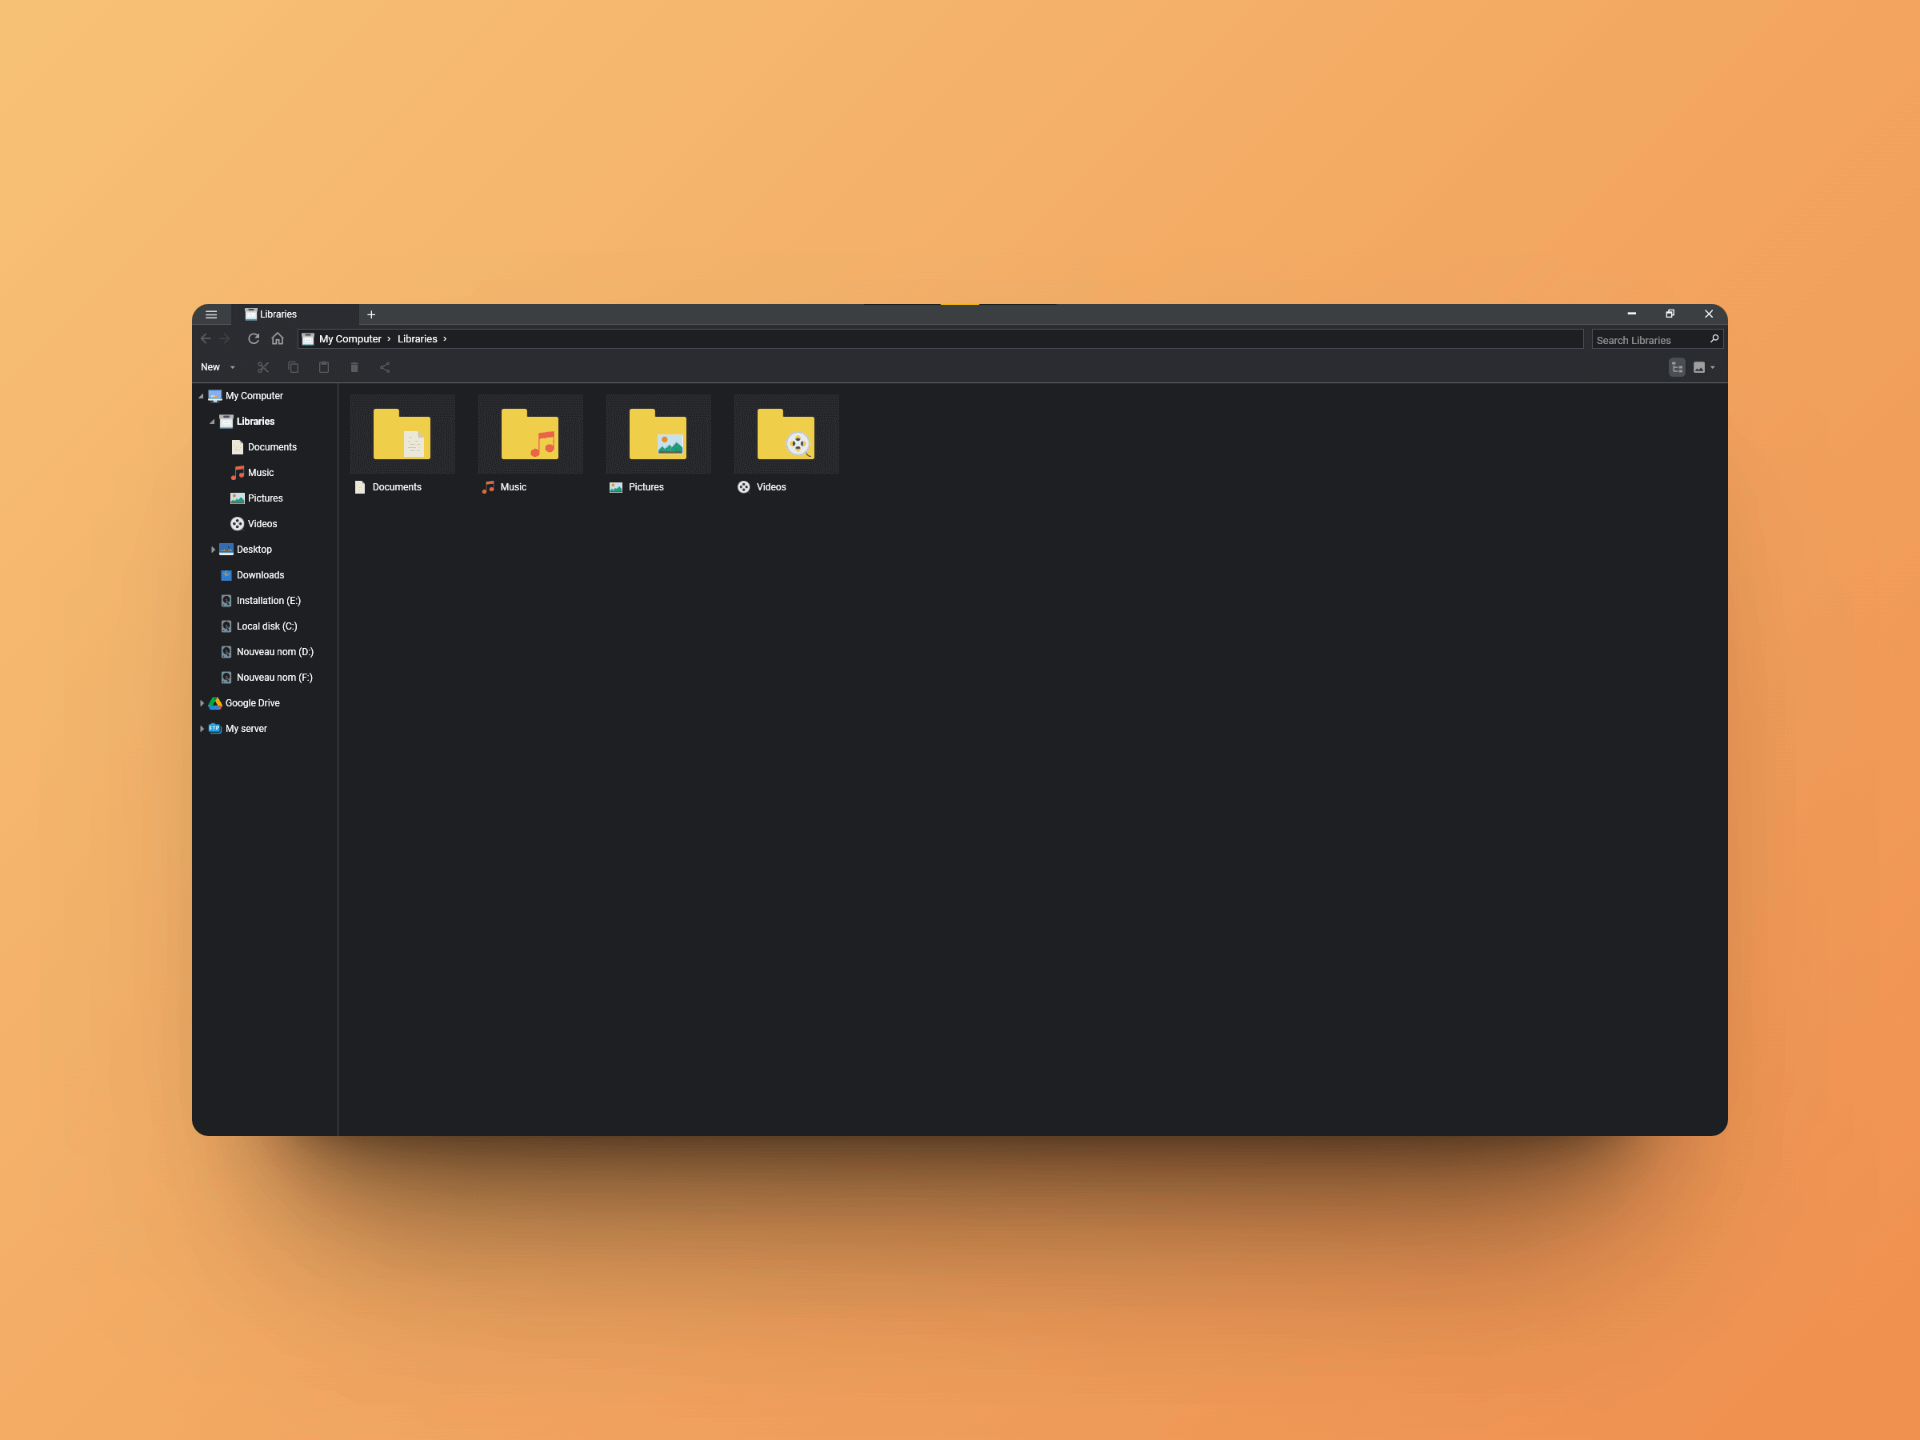Click the share icon in toolbar
1920x1440 pixels.
385,368
